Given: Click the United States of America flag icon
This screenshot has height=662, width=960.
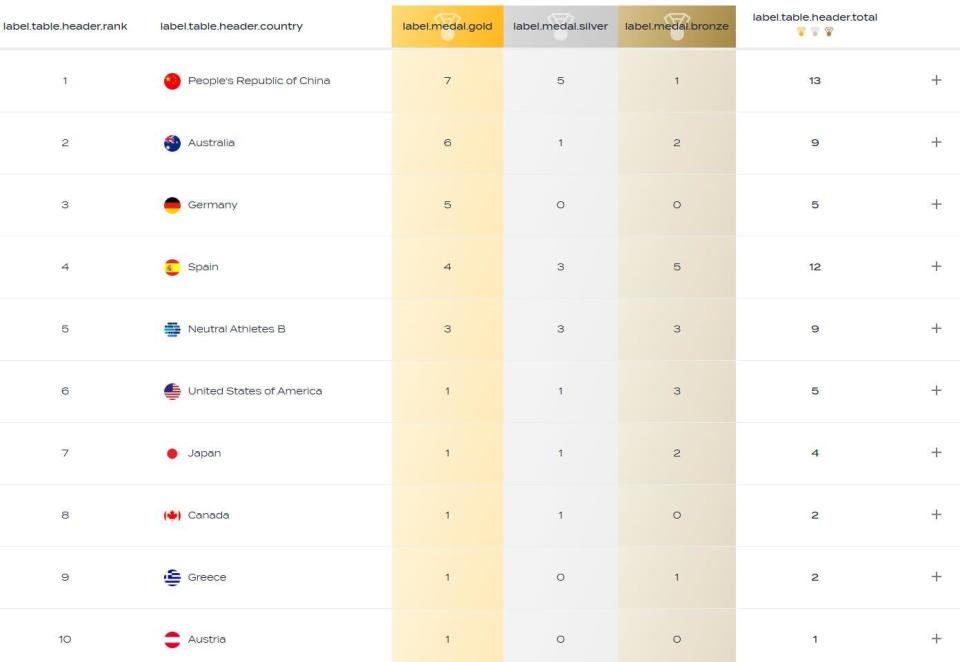Looking at the screenshot, I should [172, 391].
